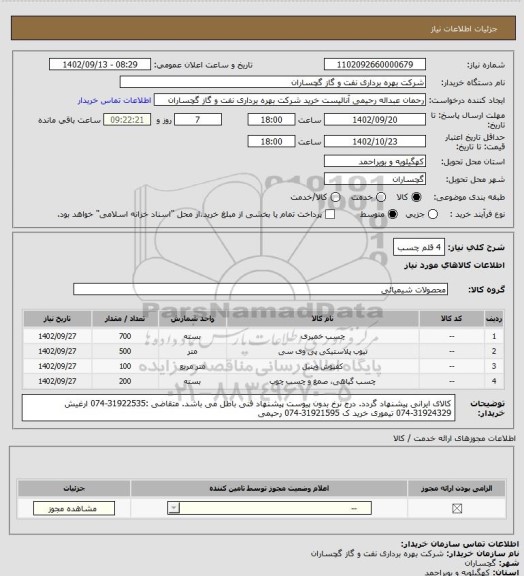The image size is (524, 576).
Task: Open the permit status dropdown arrow
Action: point(173,508)
